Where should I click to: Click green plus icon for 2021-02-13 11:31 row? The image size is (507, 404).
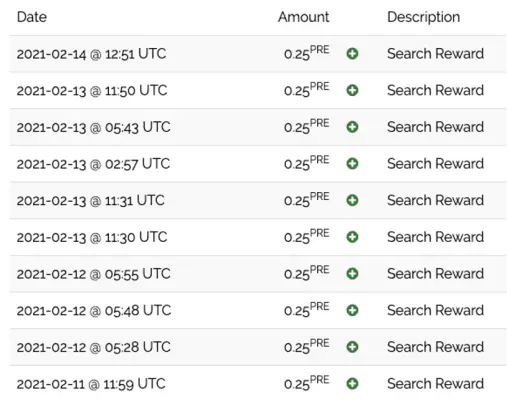(352, 200)
